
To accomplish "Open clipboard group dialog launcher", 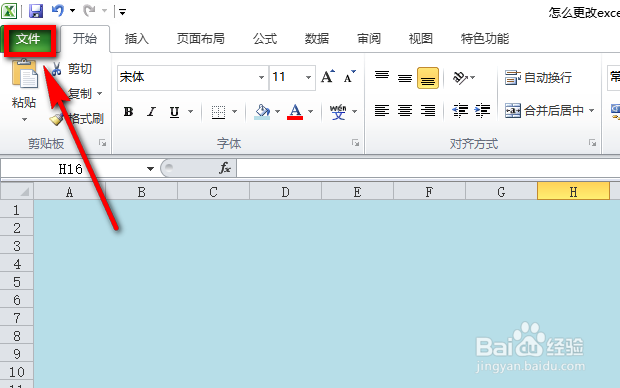I will pyautogui.click(x=102, y=143).
